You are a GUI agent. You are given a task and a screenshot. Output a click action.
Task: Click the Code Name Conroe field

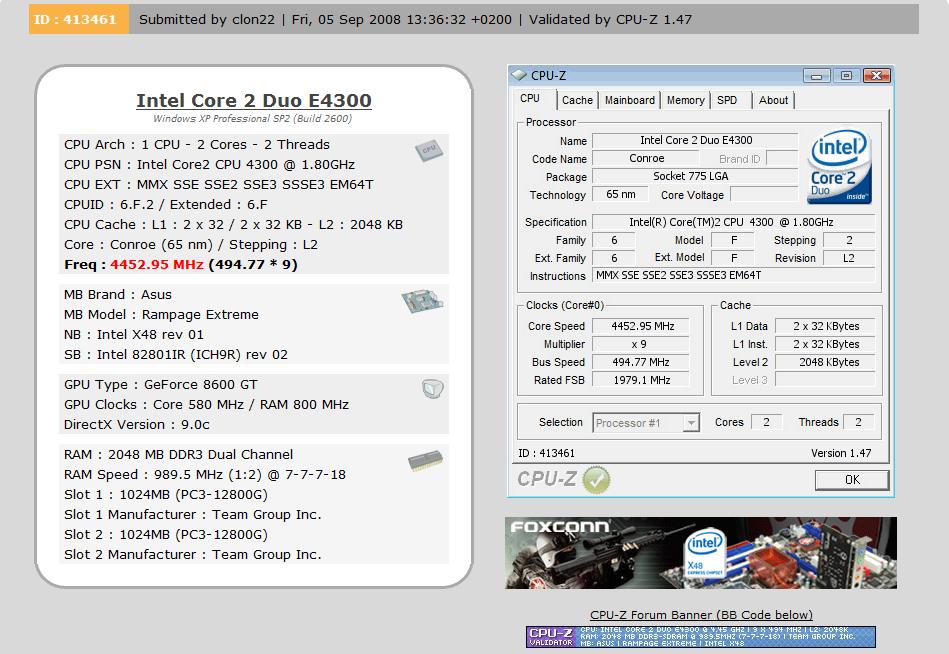[646, 159]
